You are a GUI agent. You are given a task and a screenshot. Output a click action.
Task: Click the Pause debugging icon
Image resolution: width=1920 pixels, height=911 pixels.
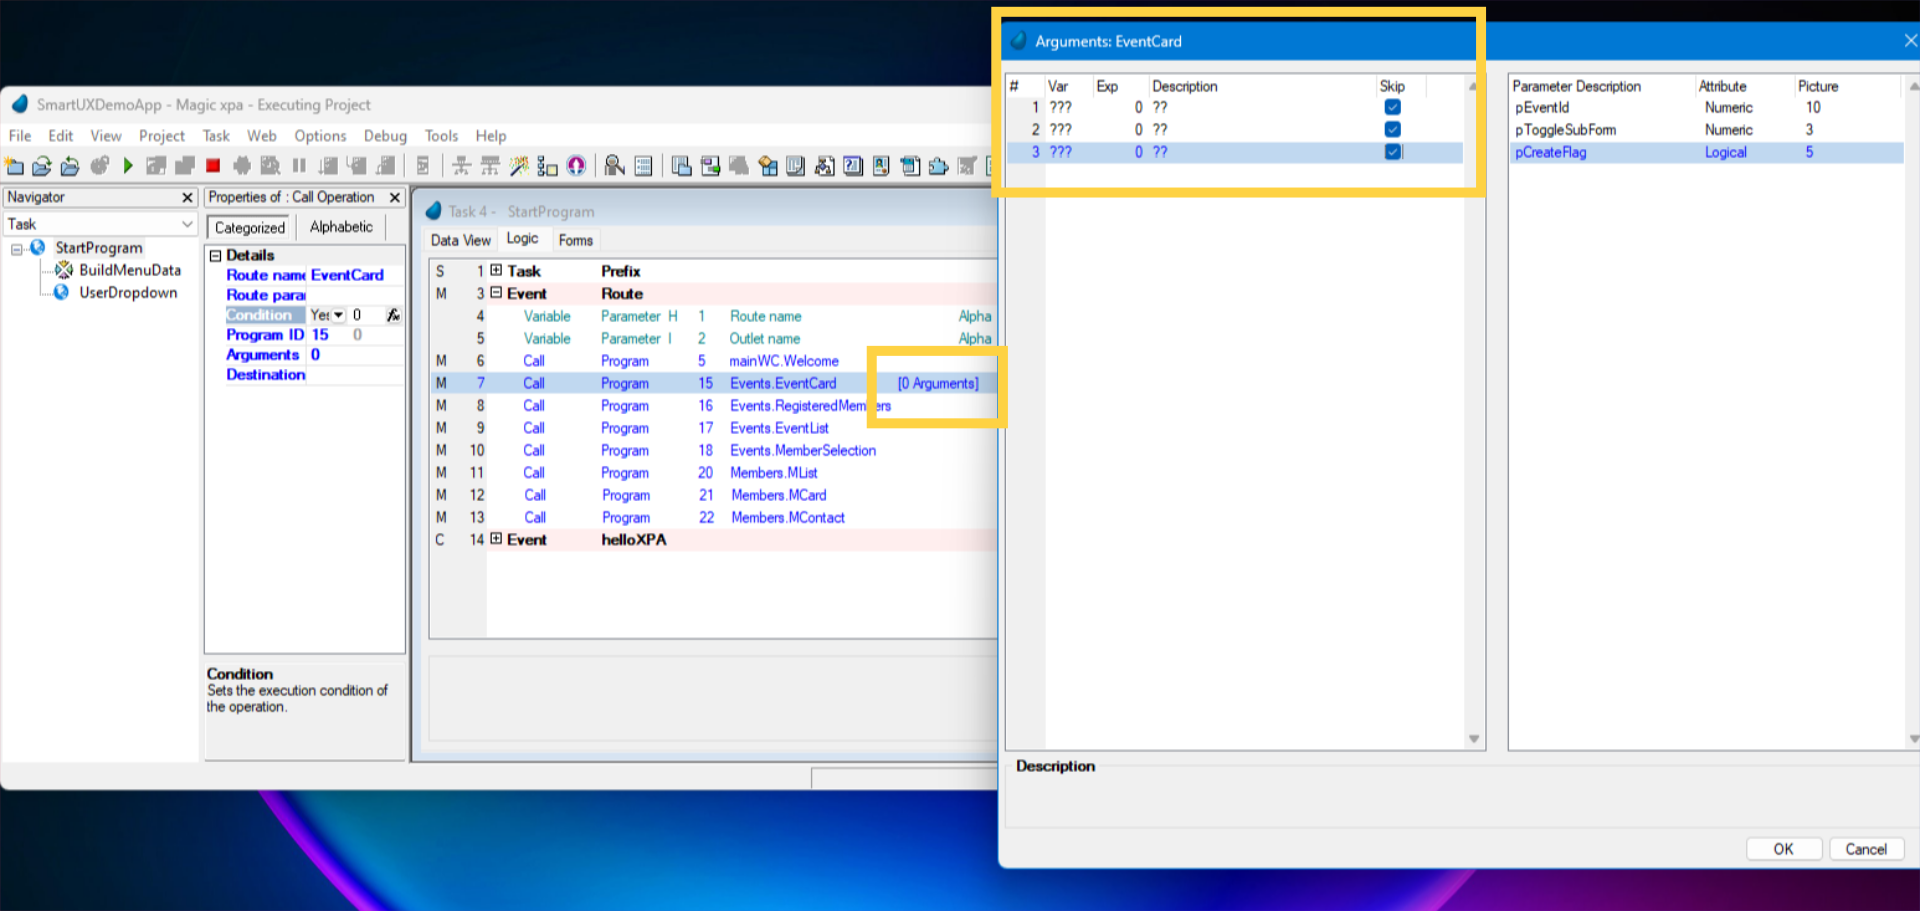pyautogui.click(x=299, y=166)
